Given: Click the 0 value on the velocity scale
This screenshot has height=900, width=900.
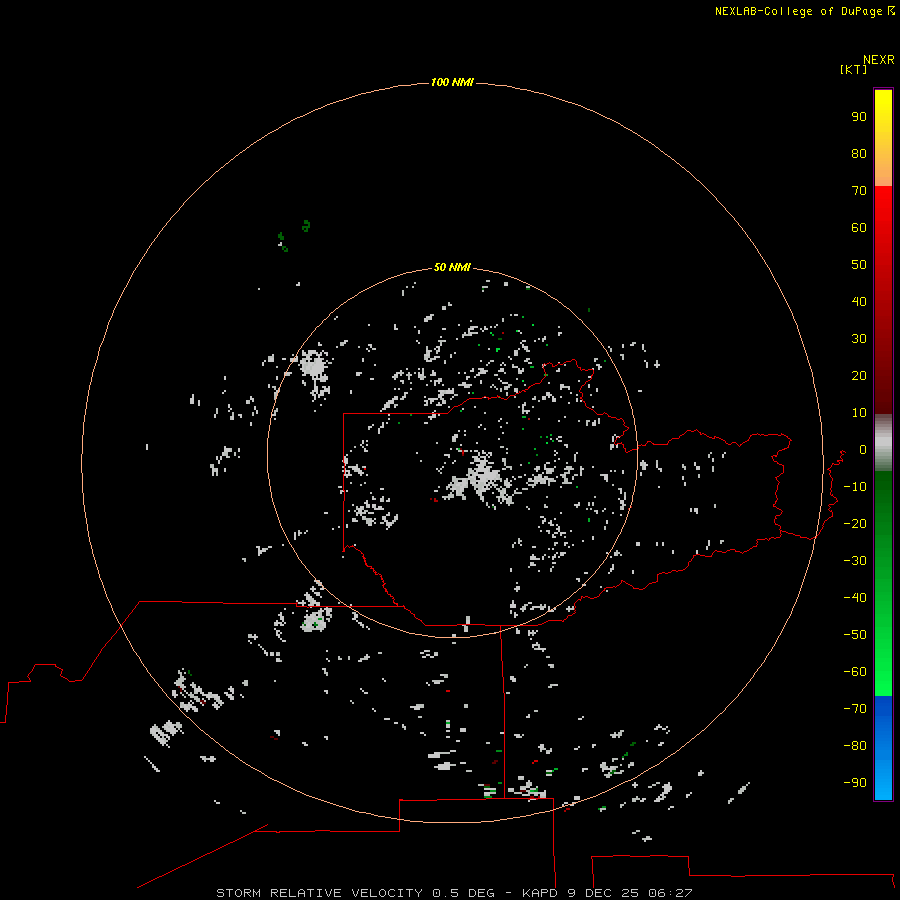Looking at the screenshot, I should (863, 449).
